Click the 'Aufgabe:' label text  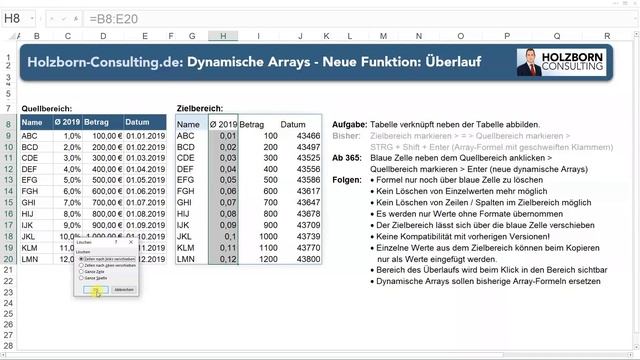point(349,124)
